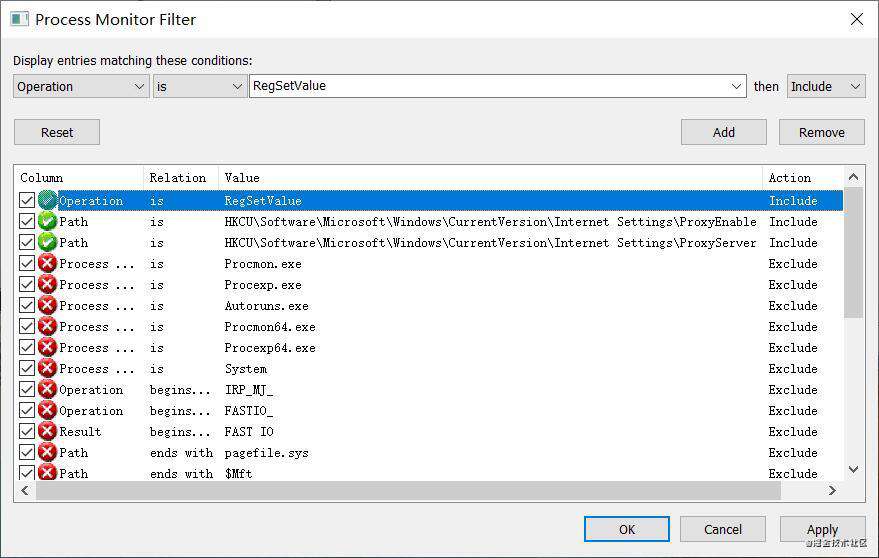Click Include action on ProxyEnable row
The image size is (879, 558).
tap(793, 222)
